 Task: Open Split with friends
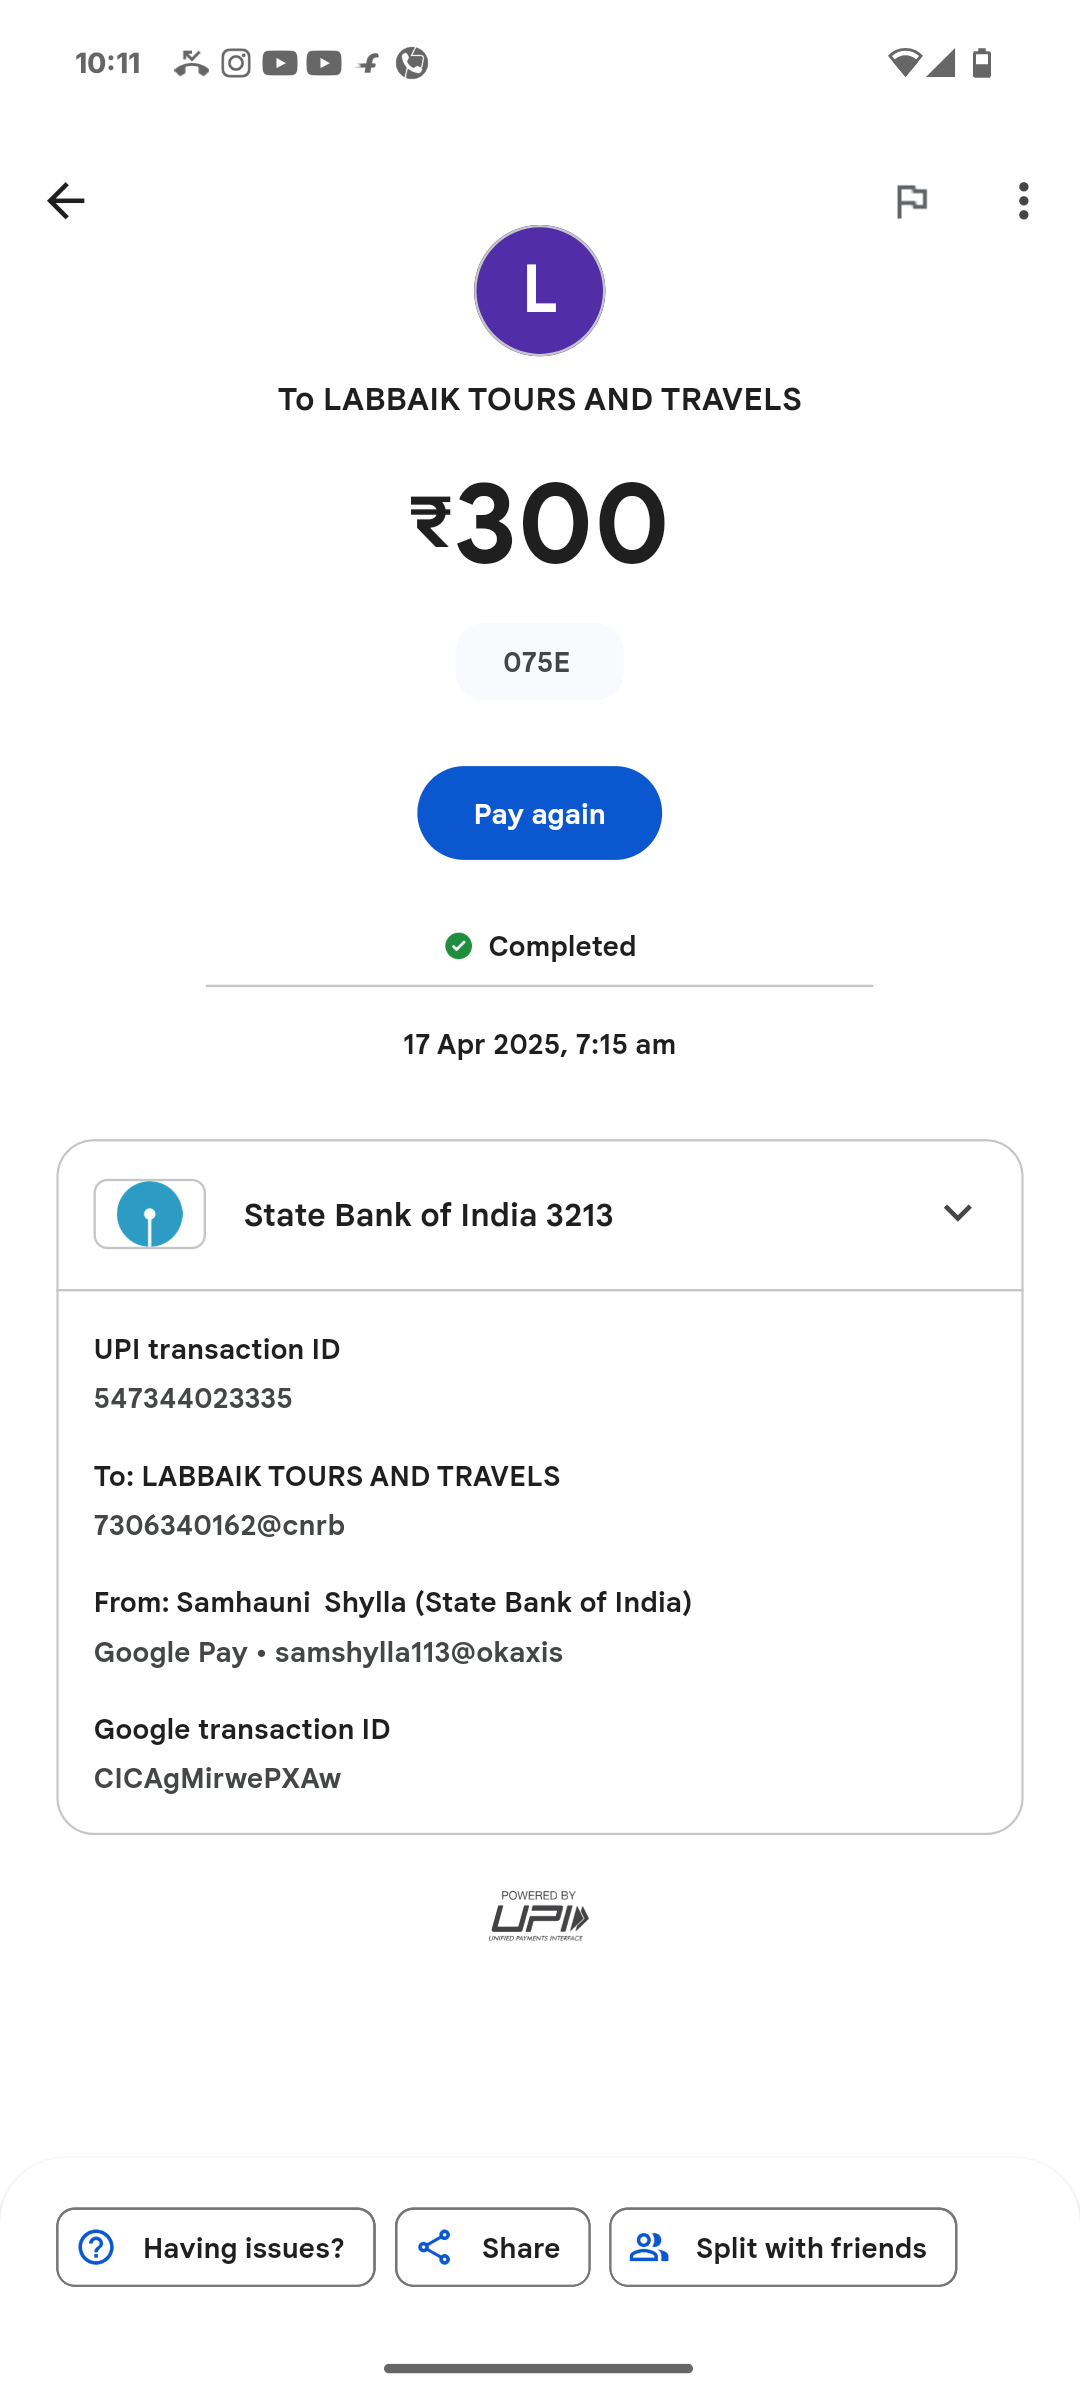tap(783, 2247)
